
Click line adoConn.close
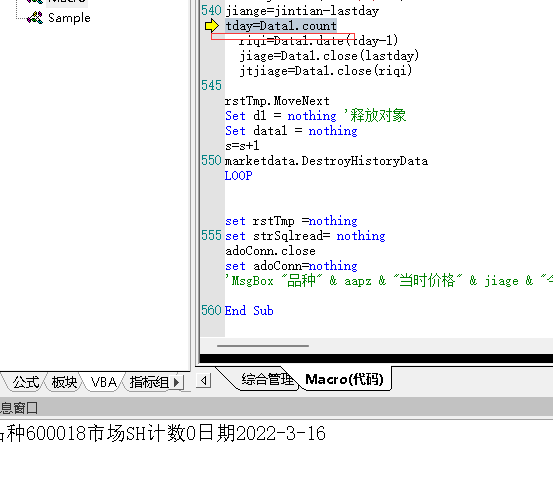pyautogui.click(x=271, y=251)
